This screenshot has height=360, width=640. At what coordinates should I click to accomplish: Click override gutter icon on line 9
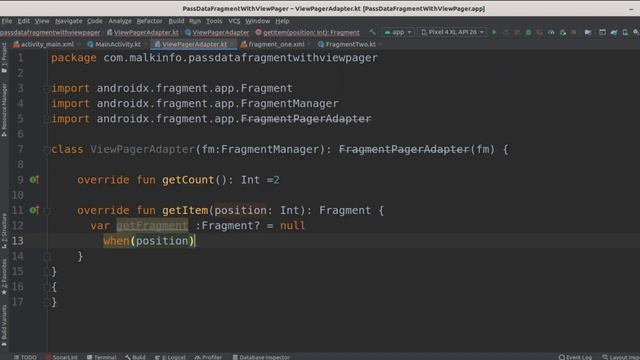pos(34,180)
